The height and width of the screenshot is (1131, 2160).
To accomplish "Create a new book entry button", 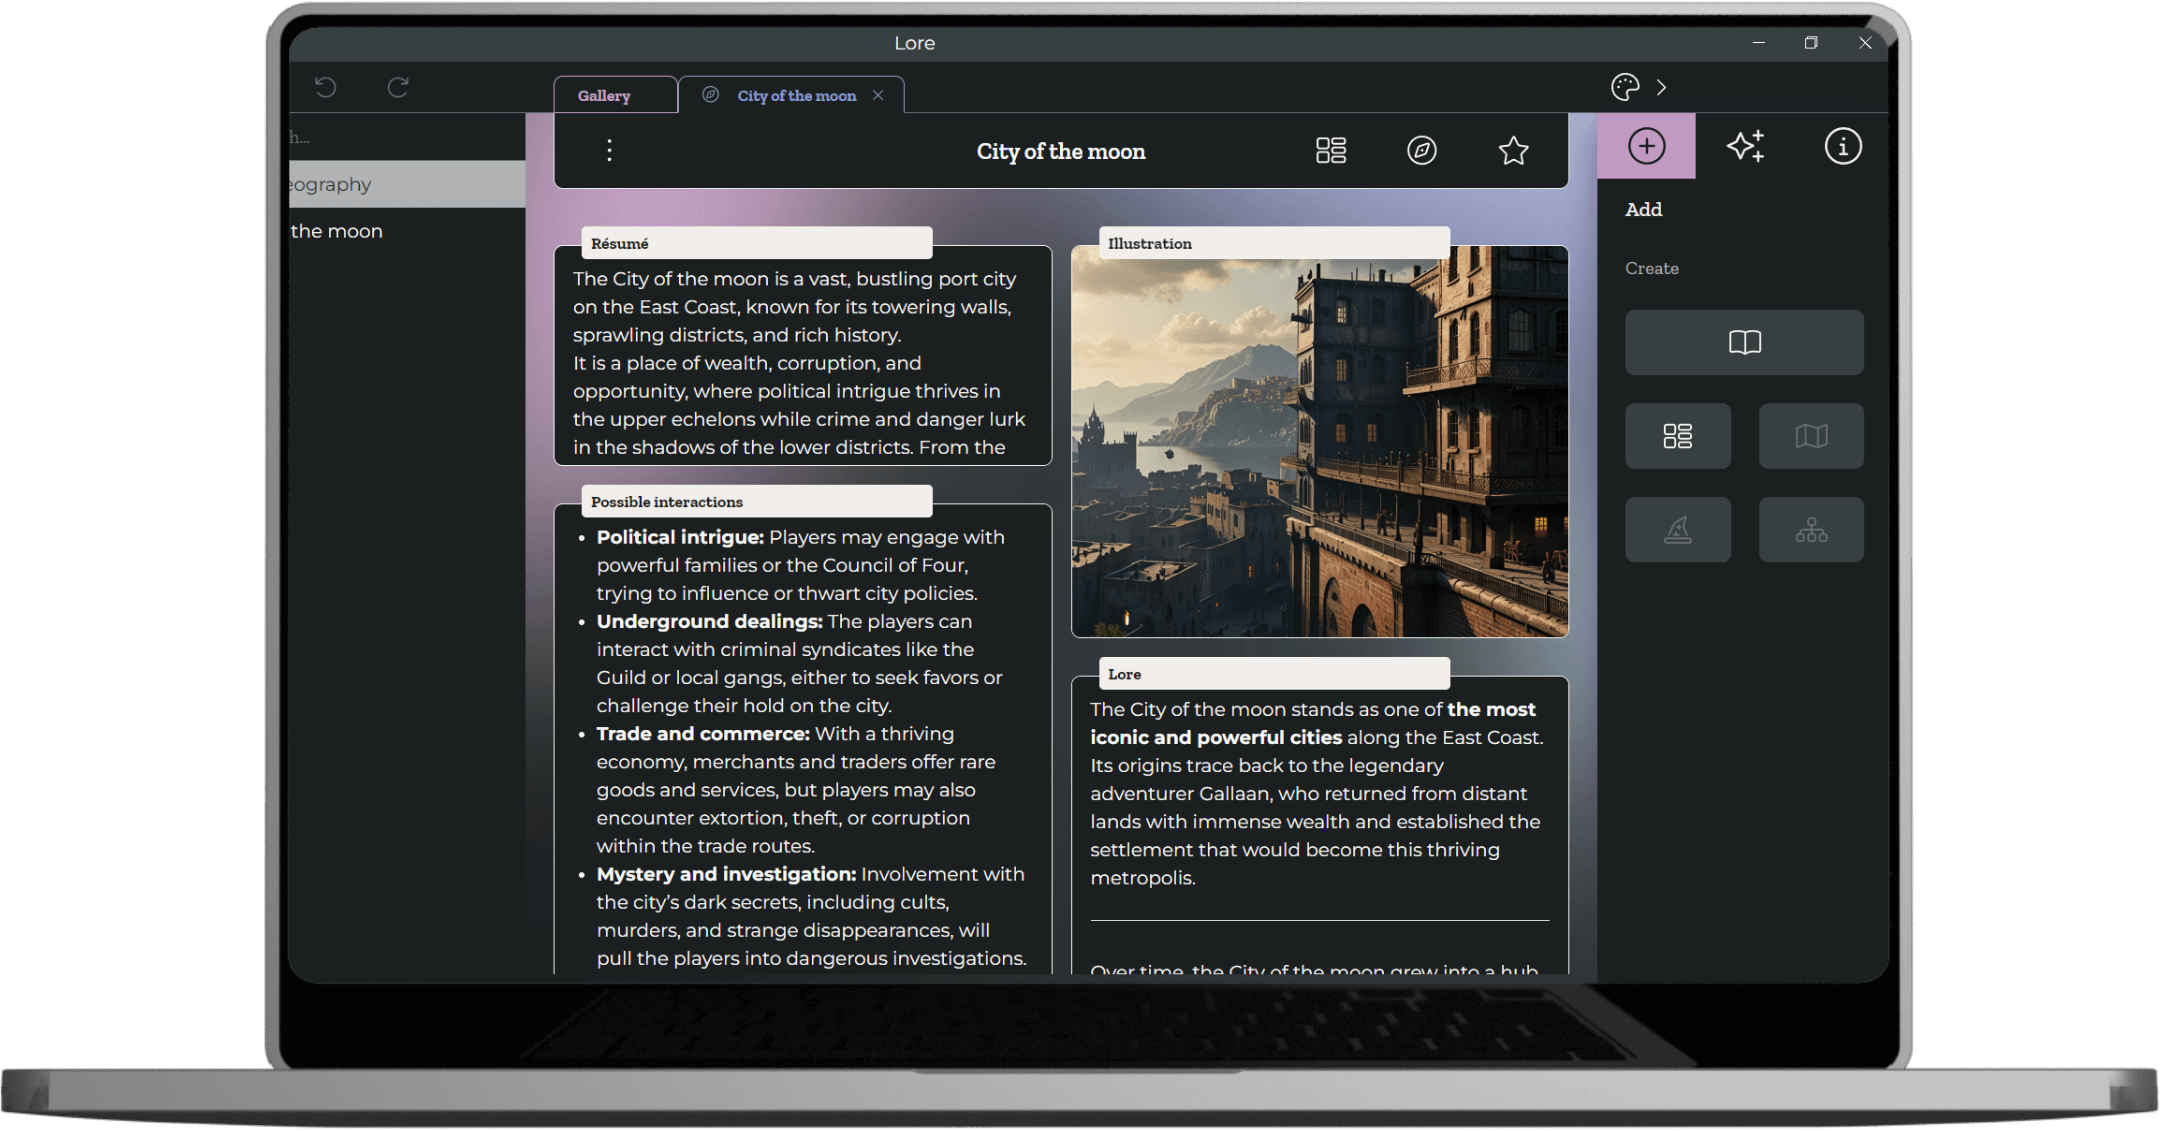I will point(1744,342).
